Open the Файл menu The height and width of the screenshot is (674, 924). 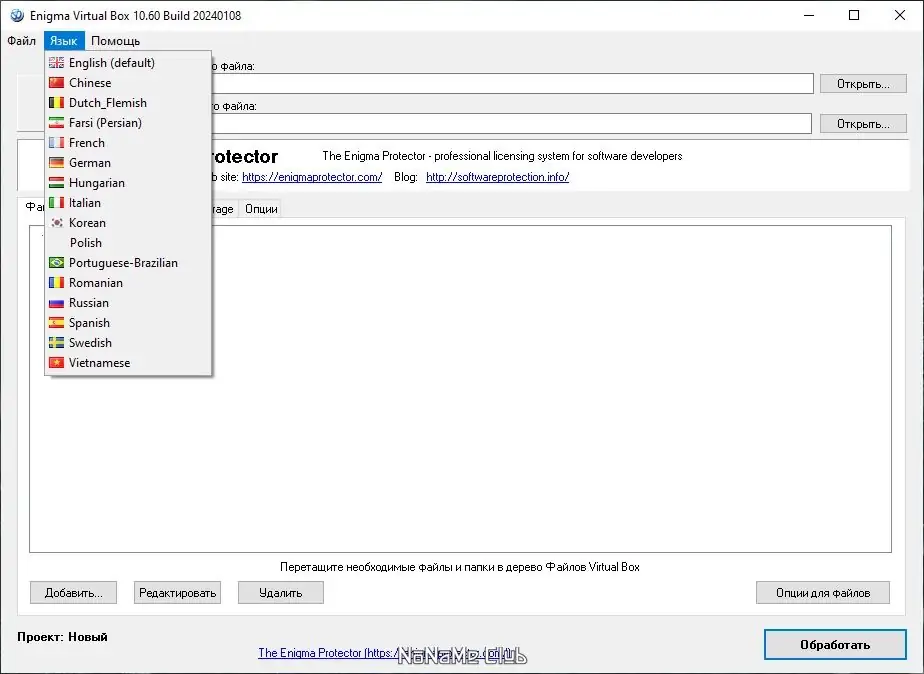coord(22,41)
